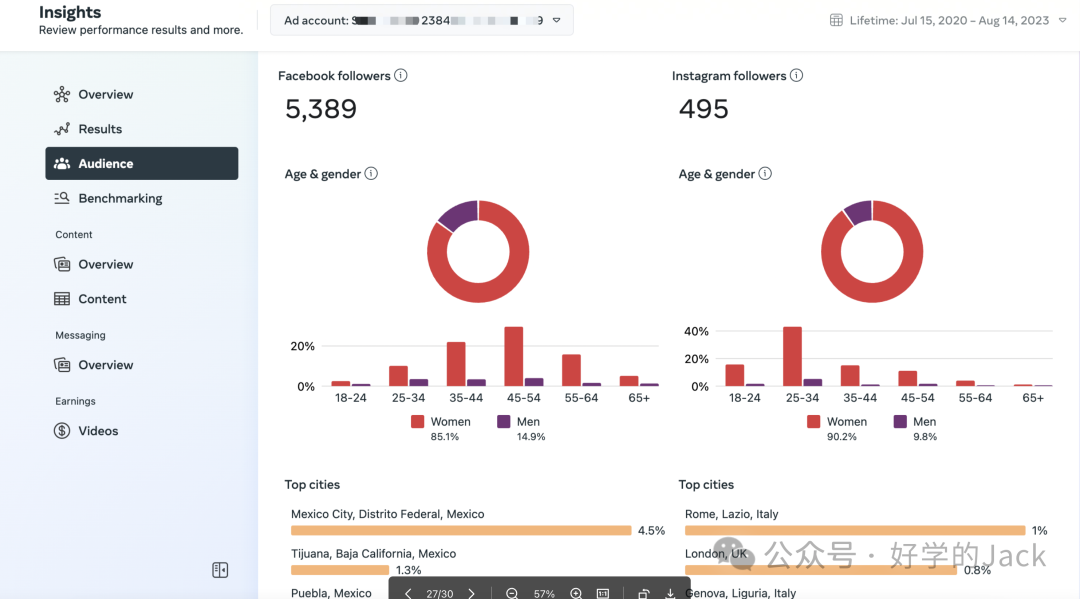Click 'Rome, Lazio, Italy' label
The width and height of the screenshot is (1080, 599).
point(731,514)
